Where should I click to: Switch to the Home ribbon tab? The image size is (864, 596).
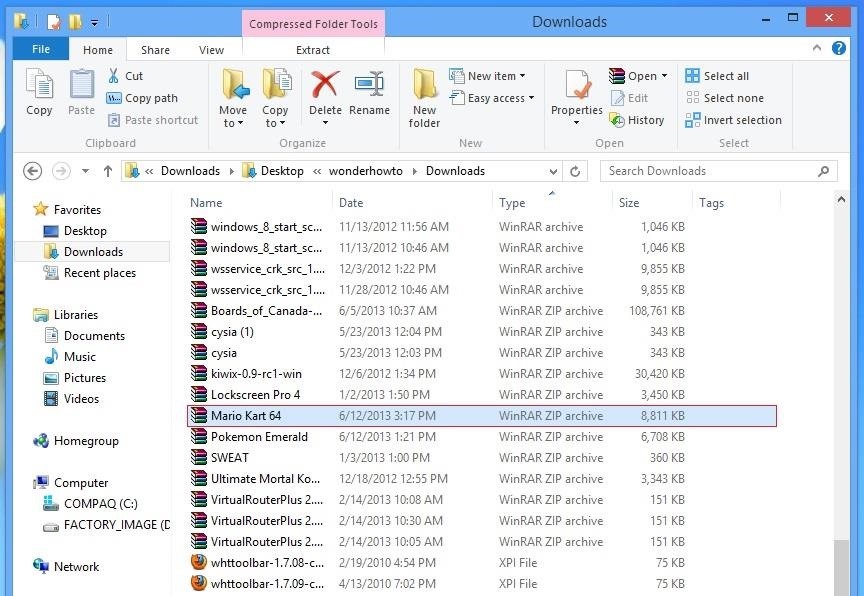coord(98,50)
